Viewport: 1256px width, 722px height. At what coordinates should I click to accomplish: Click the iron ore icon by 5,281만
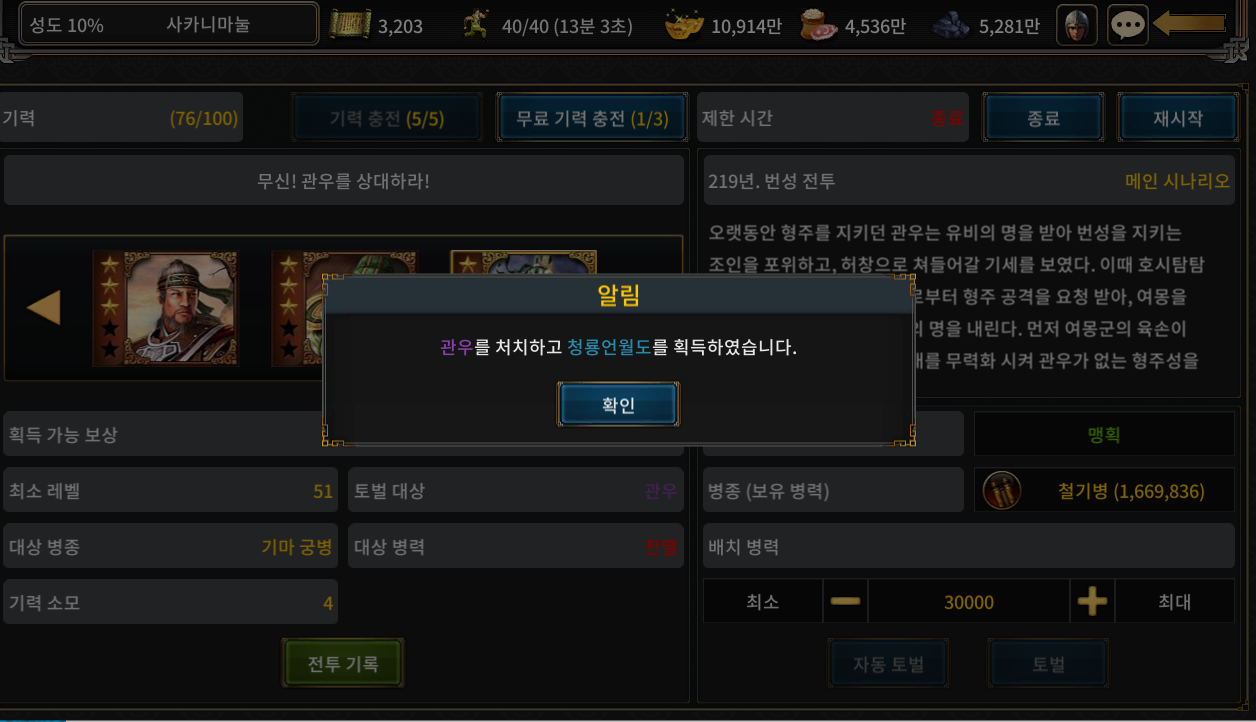click(953, 25)
